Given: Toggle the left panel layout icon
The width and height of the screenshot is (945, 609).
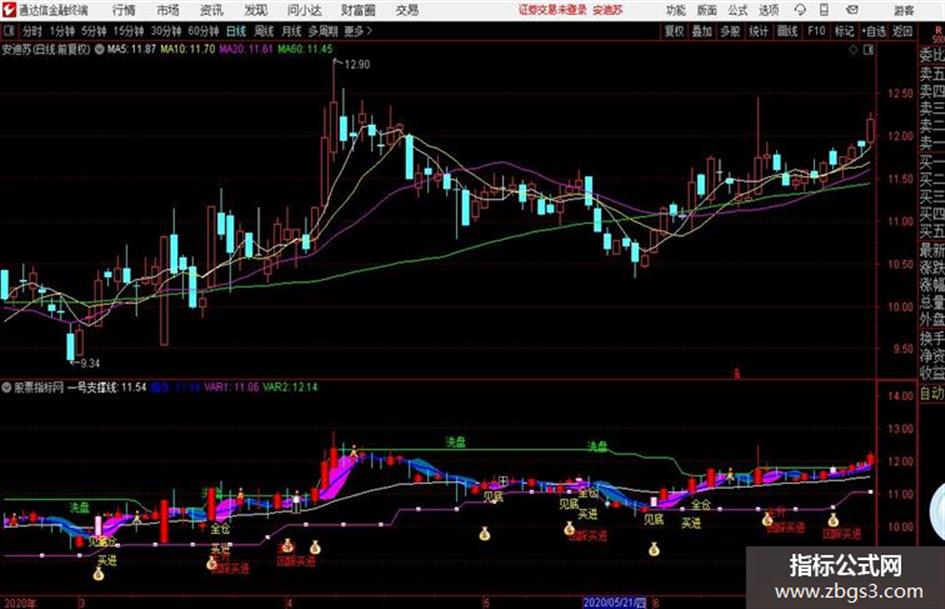Looking at the screenshot, I should pyautogui.click(x=8, y=31).
